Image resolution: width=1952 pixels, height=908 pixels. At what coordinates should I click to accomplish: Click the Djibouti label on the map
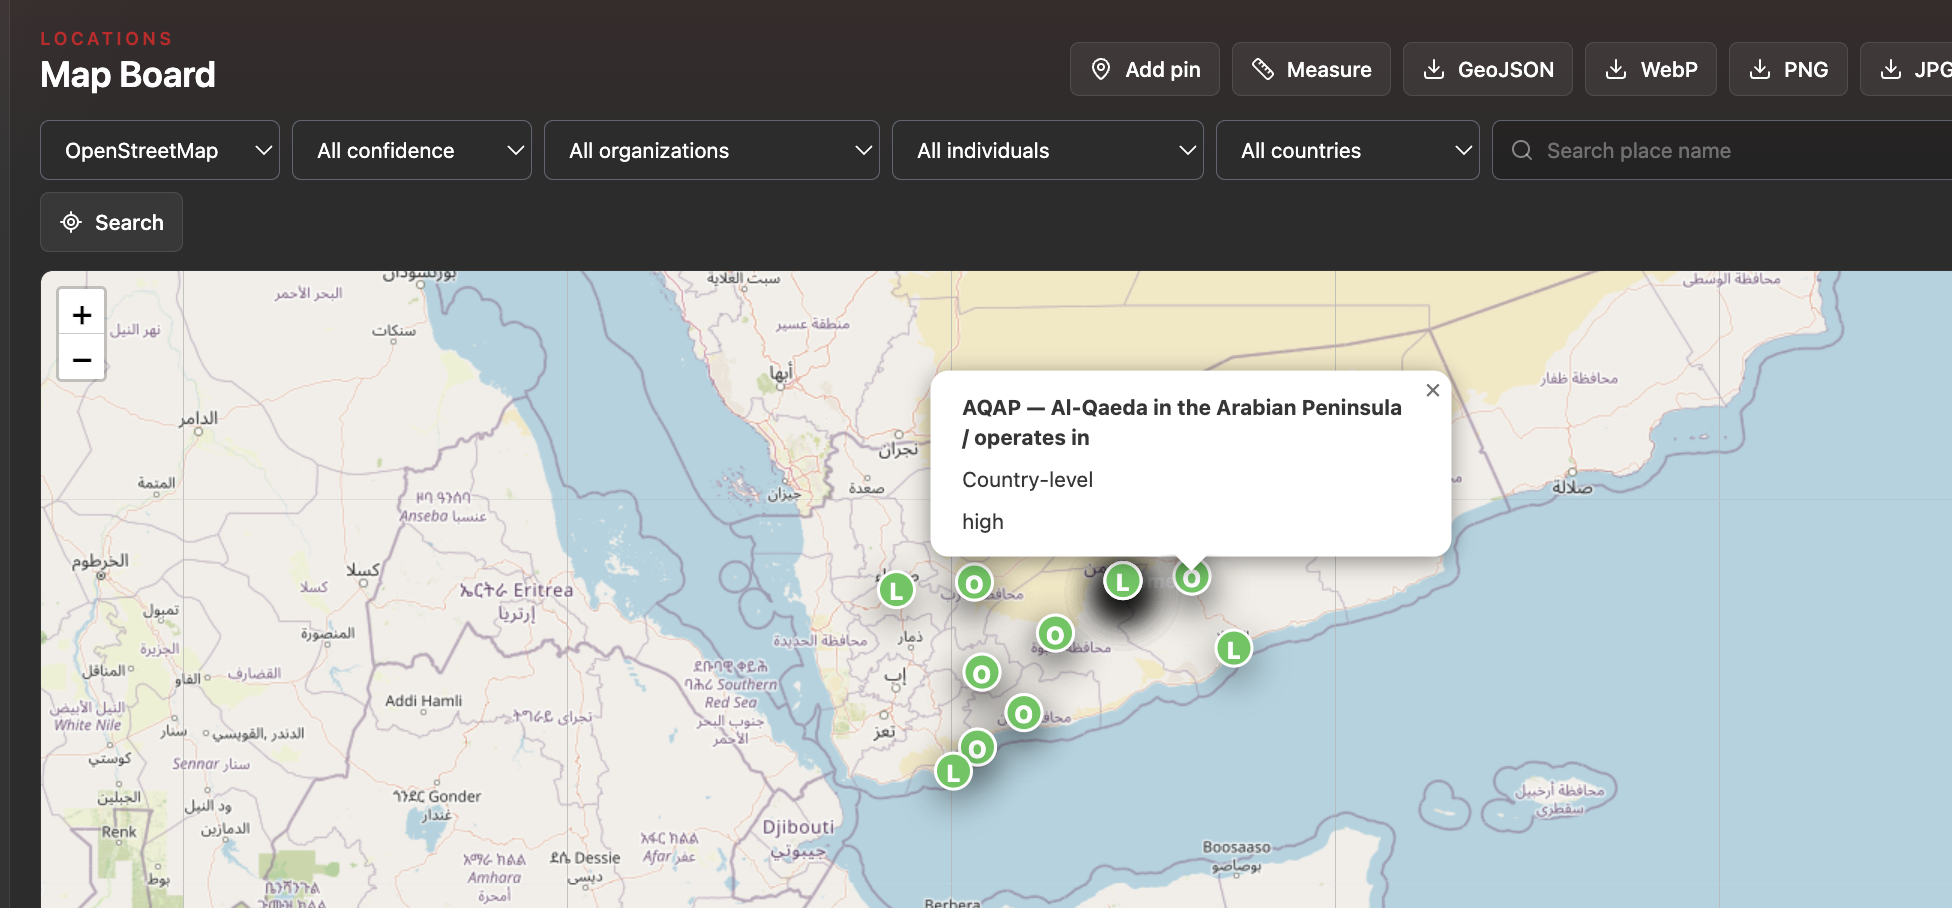tap(798, 827)
